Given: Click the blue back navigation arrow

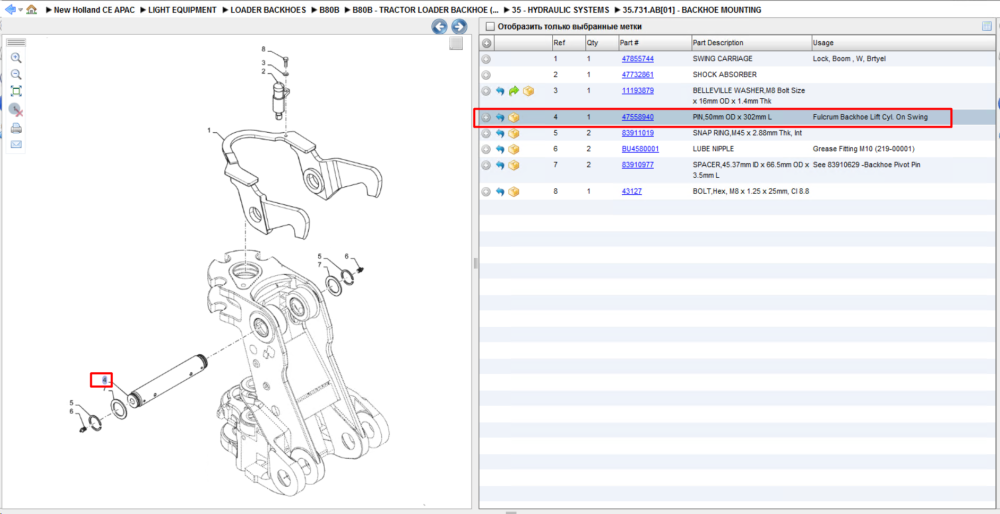Looking at the screenshot, I should click(x=10, y=10).
